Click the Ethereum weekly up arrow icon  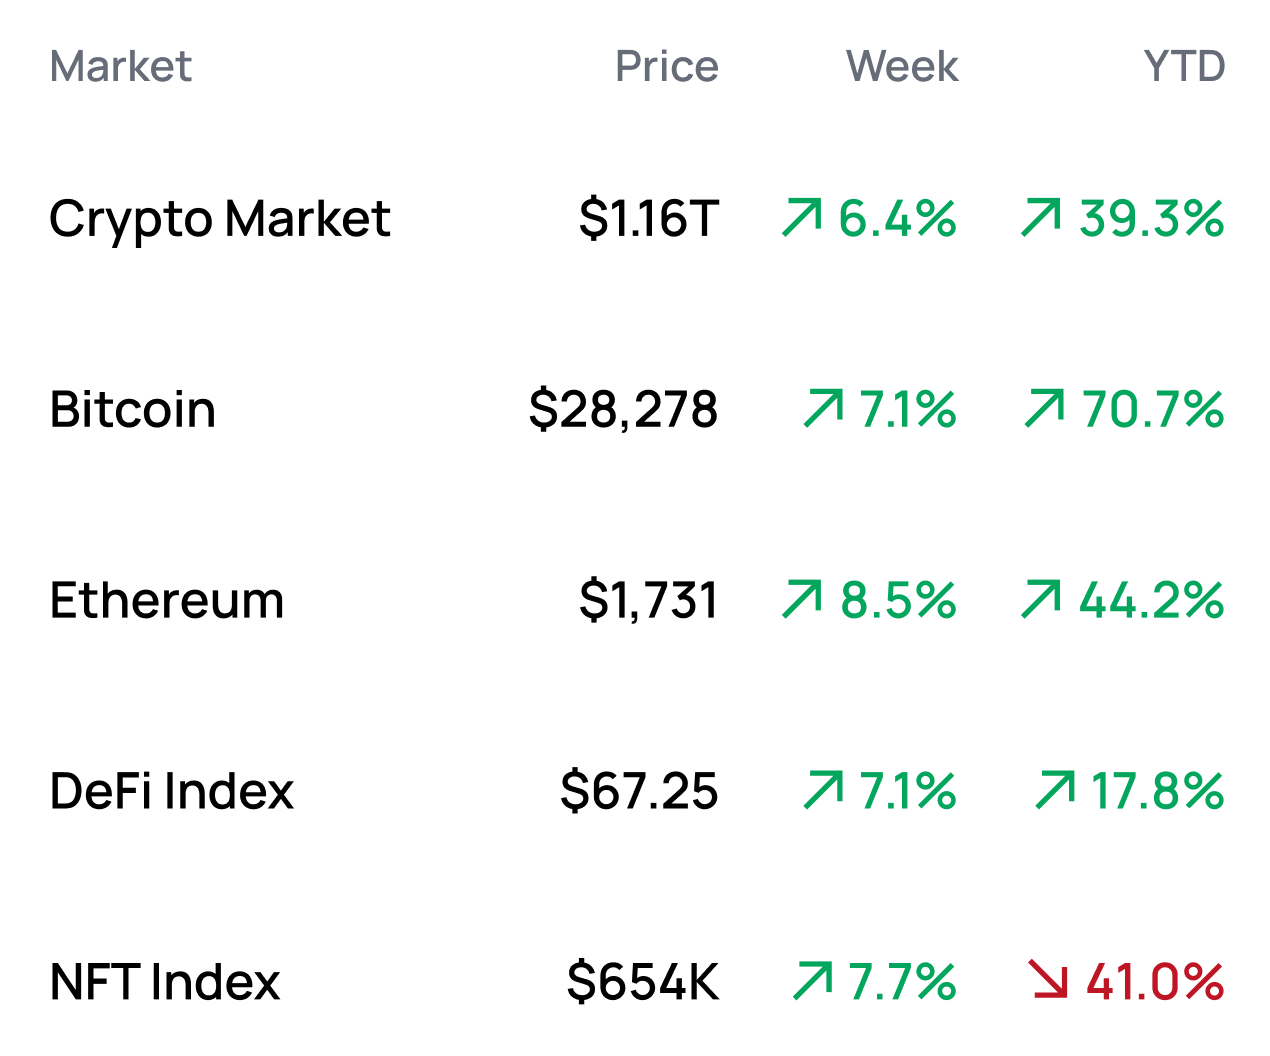point(802,600)
